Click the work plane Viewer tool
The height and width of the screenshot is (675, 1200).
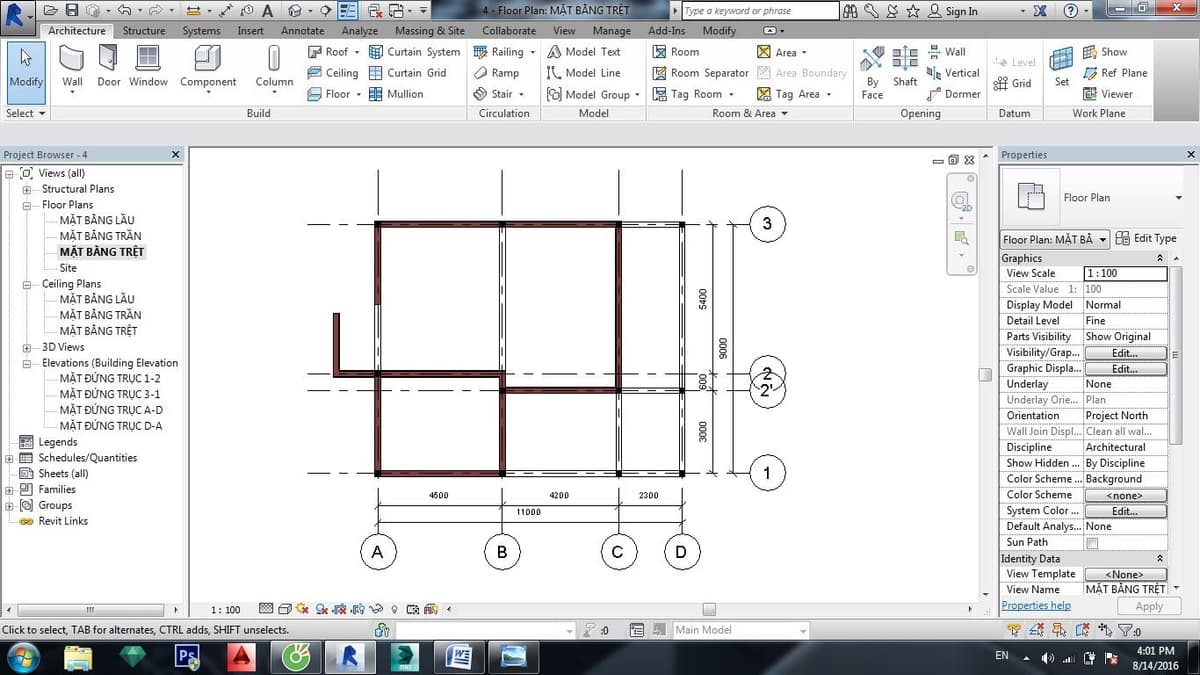point(1108,94)
